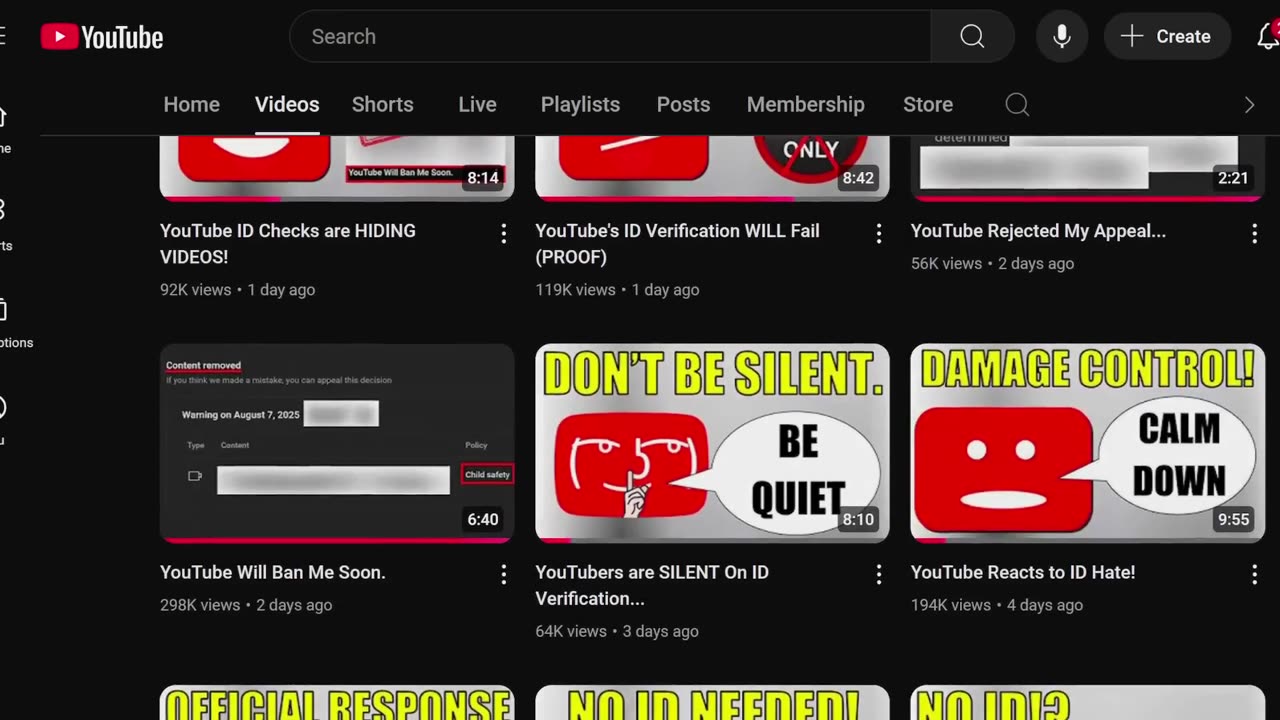Click the thumbnail with 2:21 duration
Viewport: 1280px width, 720px height.
click(1088, 168)
